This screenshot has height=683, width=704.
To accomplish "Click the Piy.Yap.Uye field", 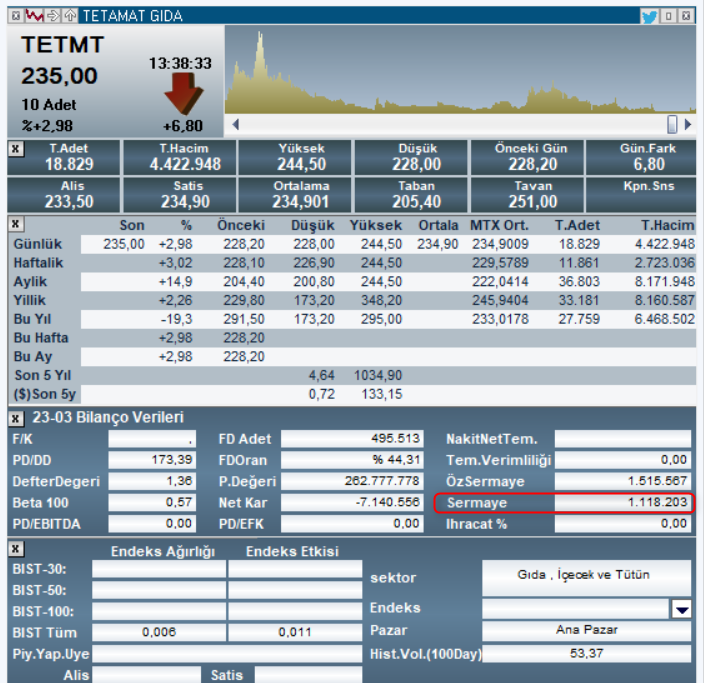I will (227, 654).
